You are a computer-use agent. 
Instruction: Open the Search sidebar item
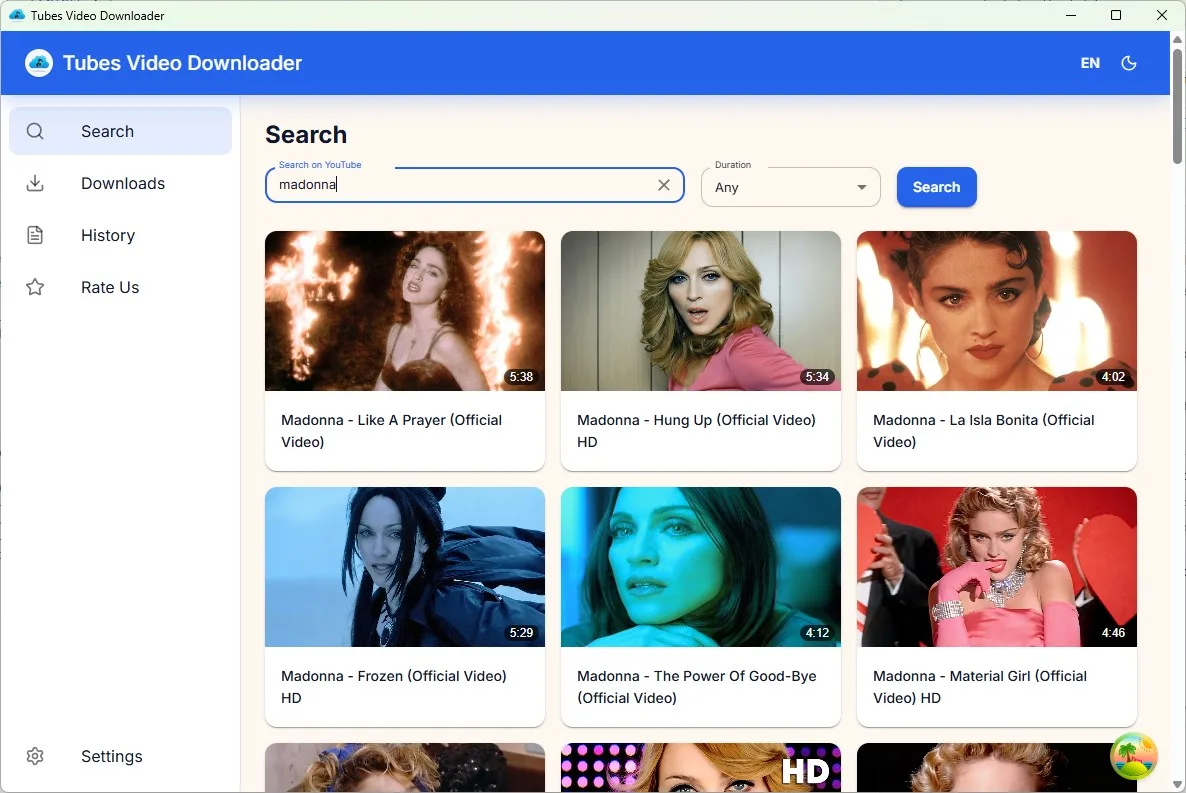120,131
